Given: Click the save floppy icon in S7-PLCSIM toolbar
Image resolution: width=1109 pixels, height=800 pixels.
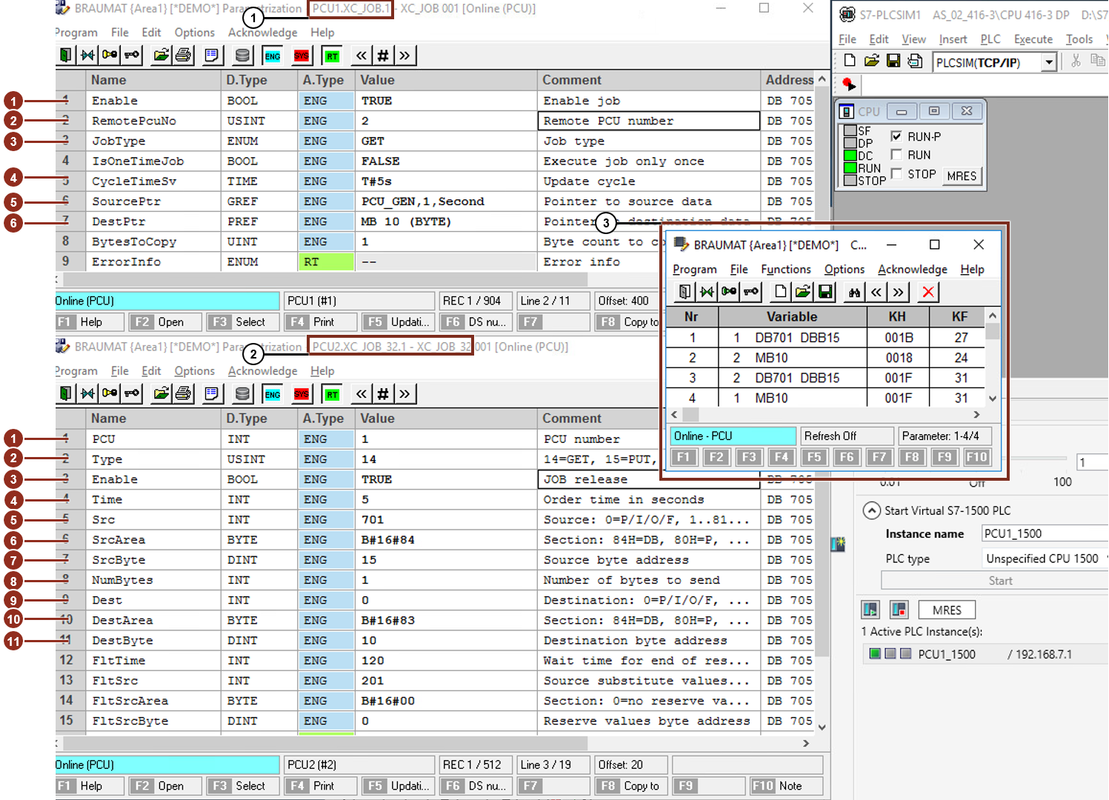Looking at the screenshot, I should 893,62.
